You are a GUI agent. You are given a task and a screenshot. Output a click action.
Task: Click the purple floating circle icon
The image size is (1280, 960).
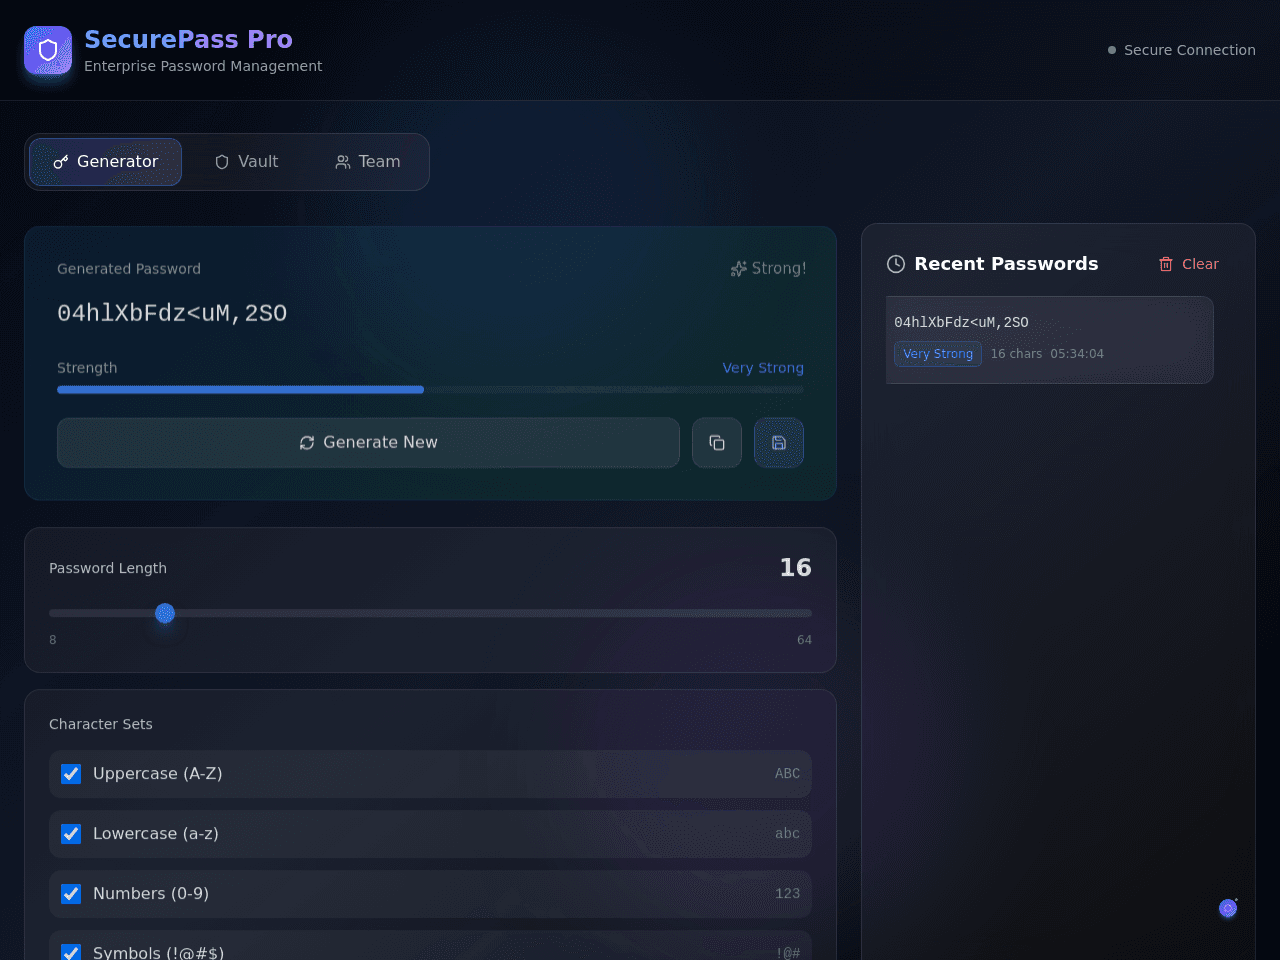(1228, 908)
